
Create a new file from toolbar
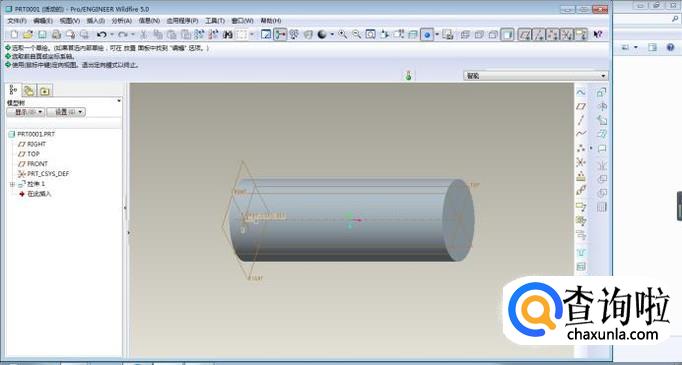point(14,34)
